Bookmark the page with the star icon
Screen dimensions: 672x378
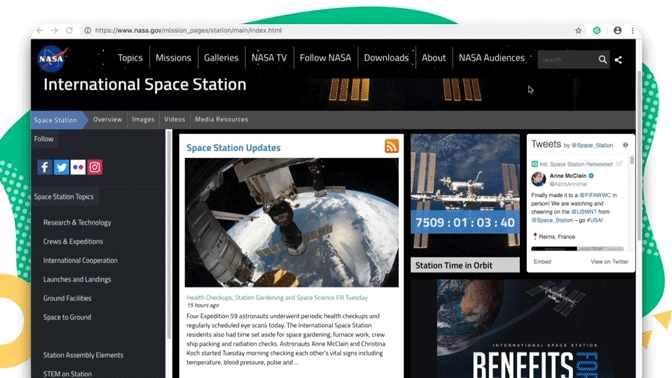[x=578, y=30]
